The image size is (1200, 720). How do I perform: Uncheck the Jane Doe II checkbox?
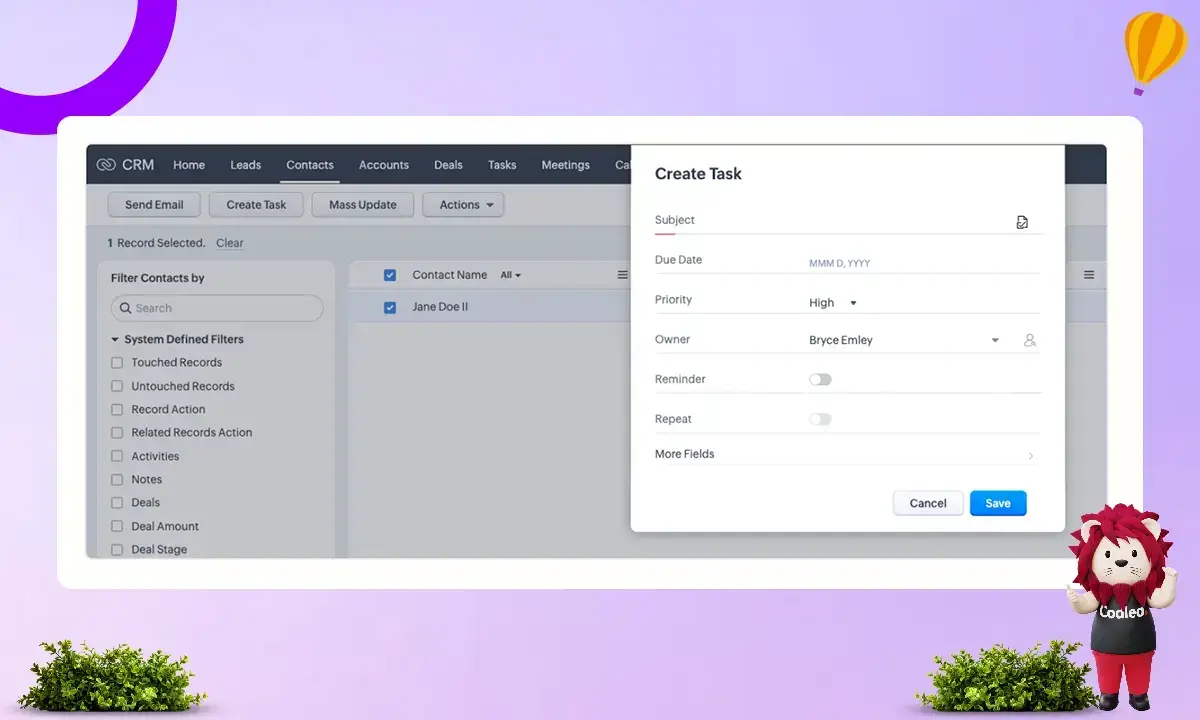click(x=390, y=308)
